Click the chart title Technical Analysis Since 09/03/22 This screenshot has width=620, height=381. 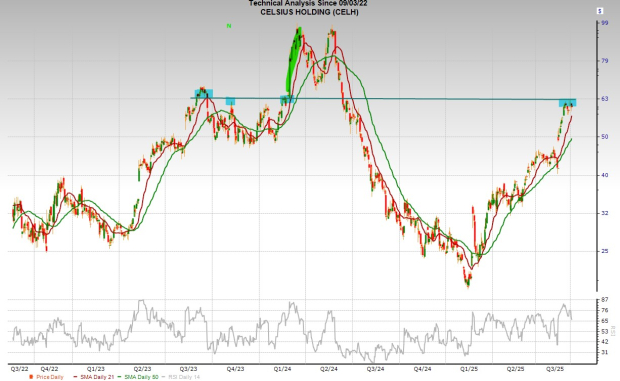coord(309,3)
